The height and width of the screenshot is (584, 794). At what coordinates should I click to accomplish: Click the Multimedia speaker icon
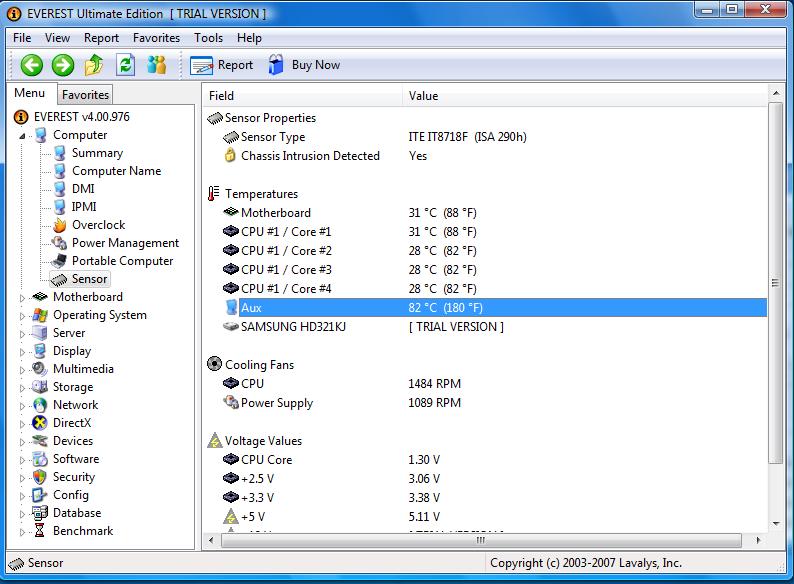pos(40,369)
